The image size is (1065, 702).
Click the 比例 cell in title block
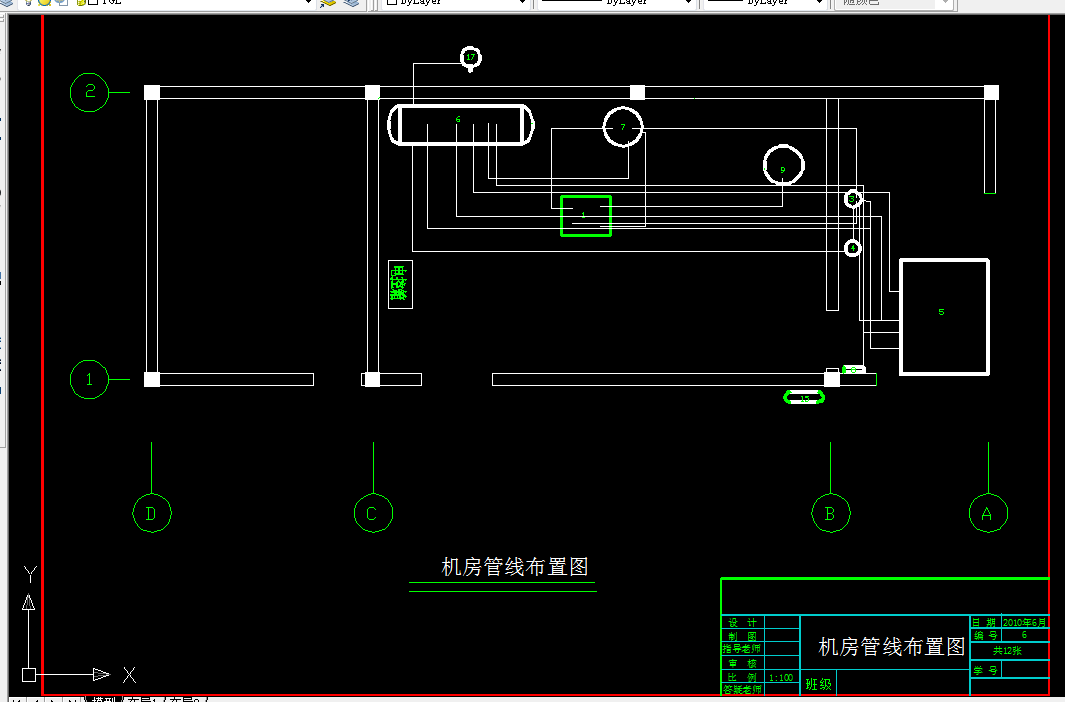pyautogui.click(x=743, y=677)
